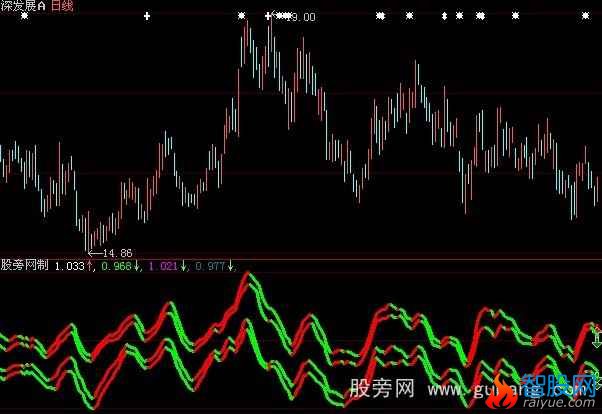The width and height of the screenshot is (602, 414).
Task: Click the down arrow after 0.977
Action: click(230, 265)
